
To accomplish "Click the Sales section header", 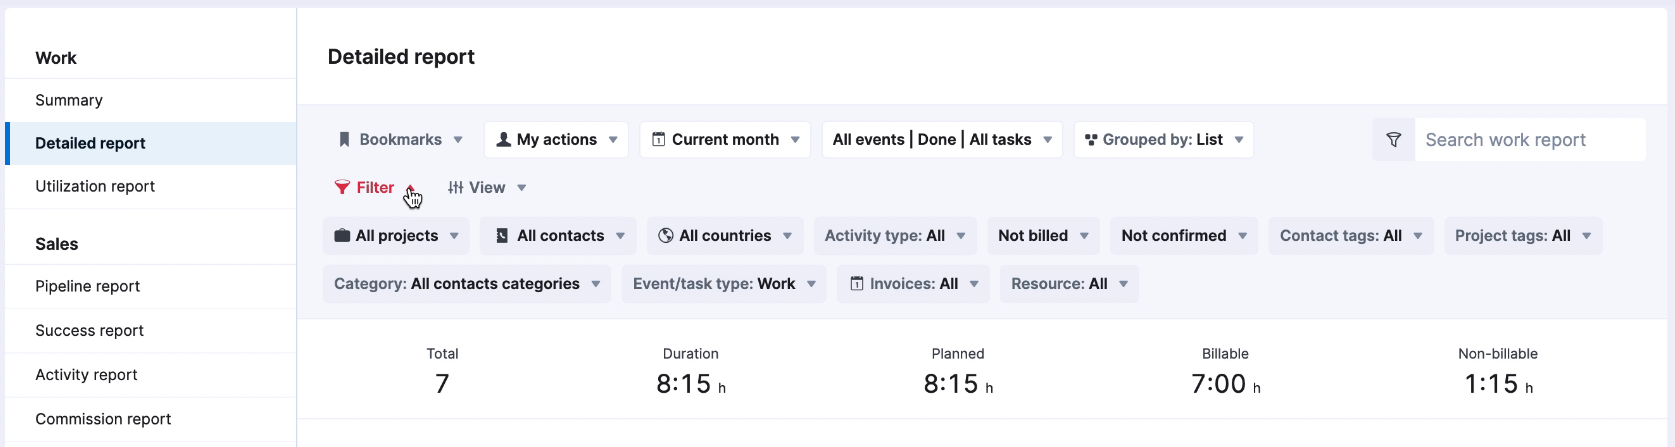I will tap(57, 244).
